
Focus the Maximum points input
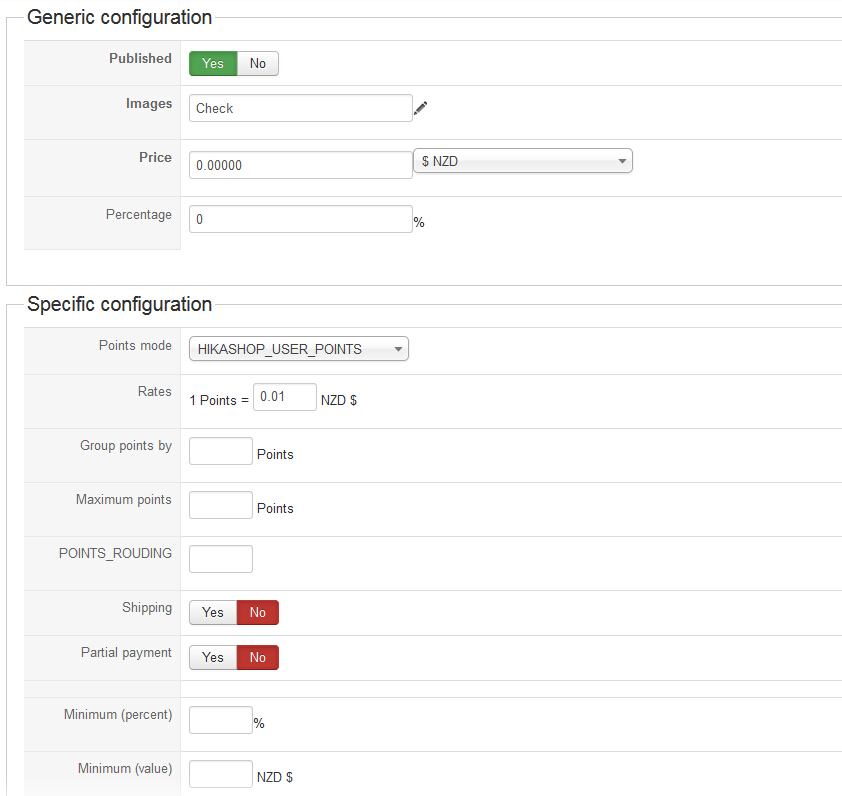221,505
